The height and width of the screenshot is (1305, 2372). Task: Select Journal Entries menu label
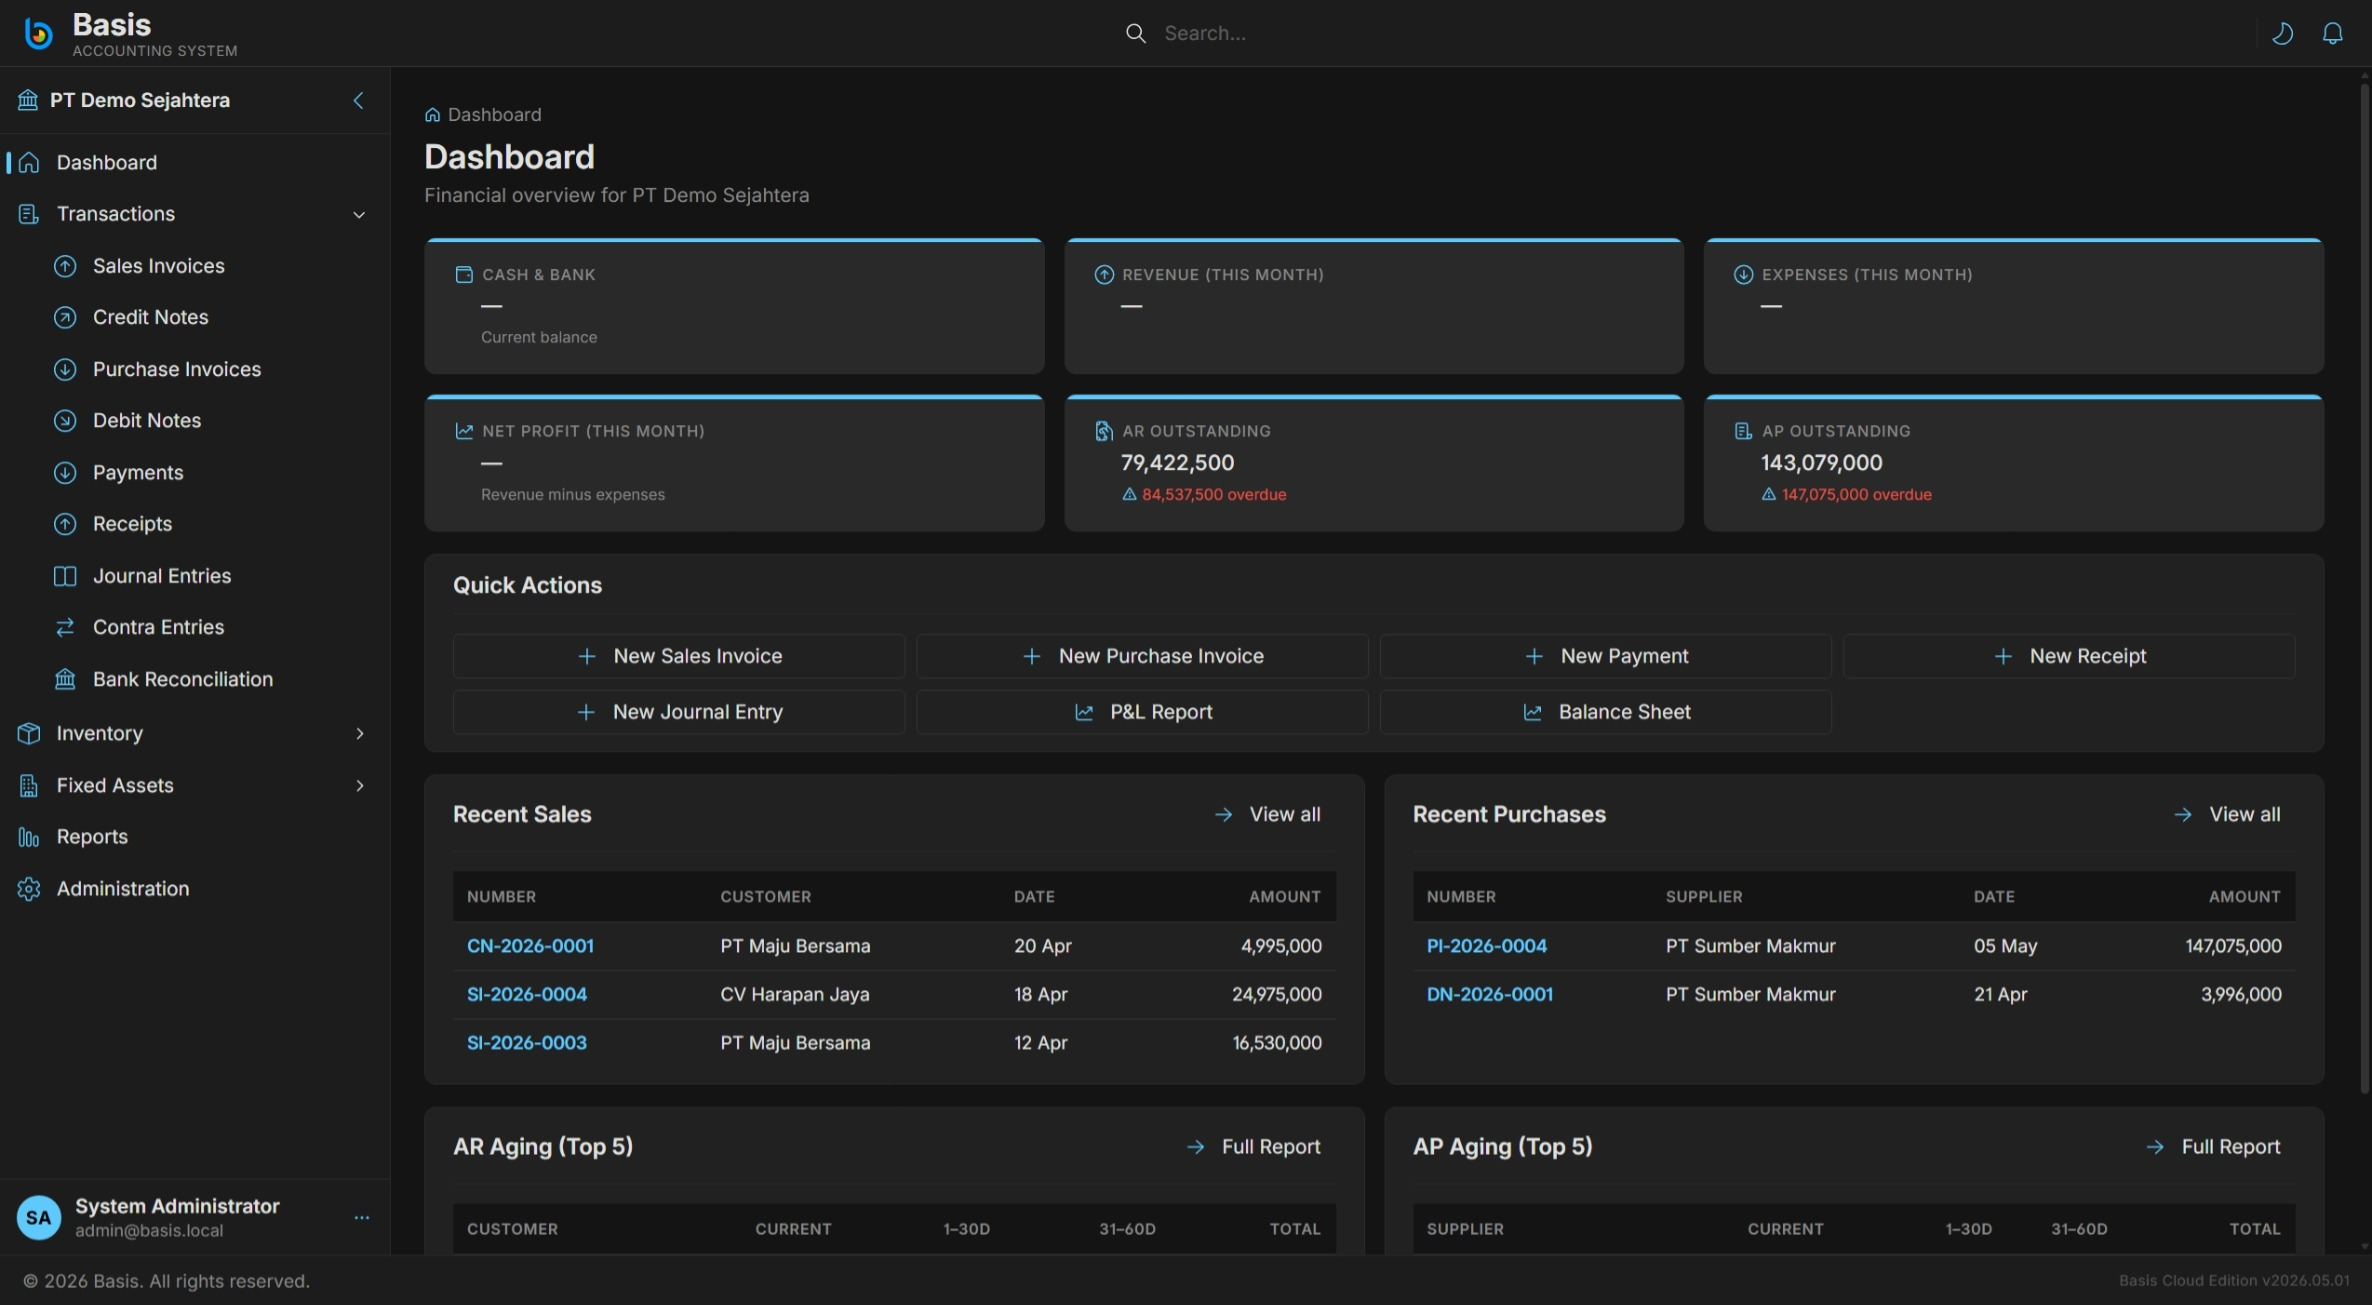(x=162, y=576)
